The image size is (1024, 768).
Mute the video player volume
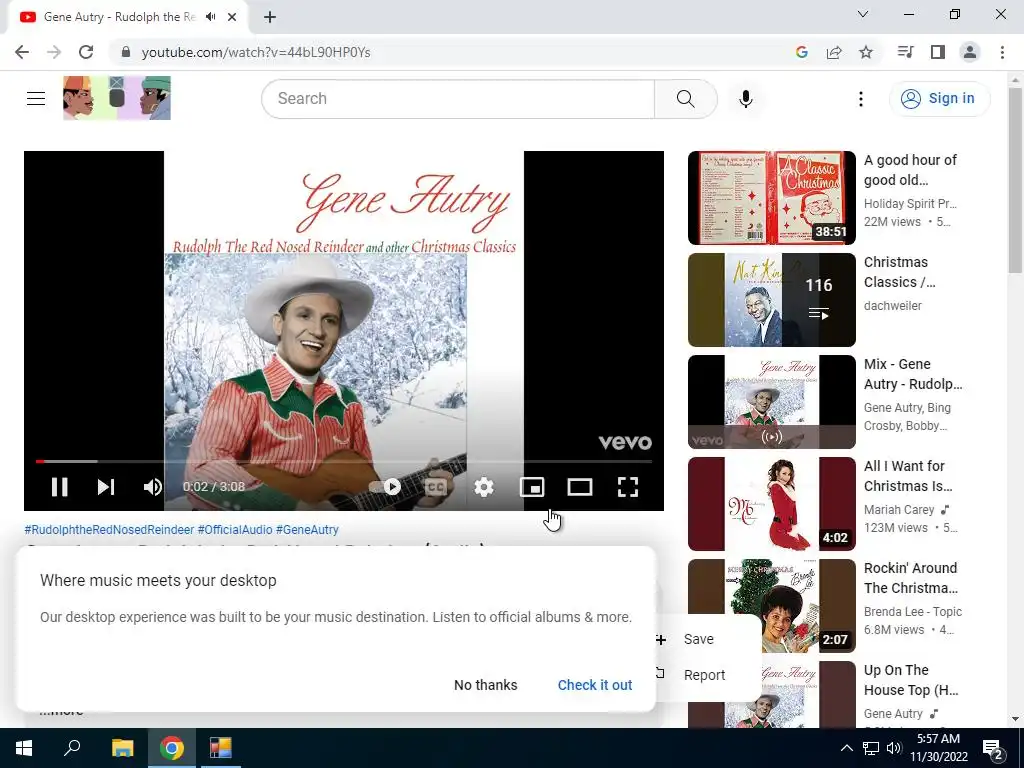click(x=153, y=487)
